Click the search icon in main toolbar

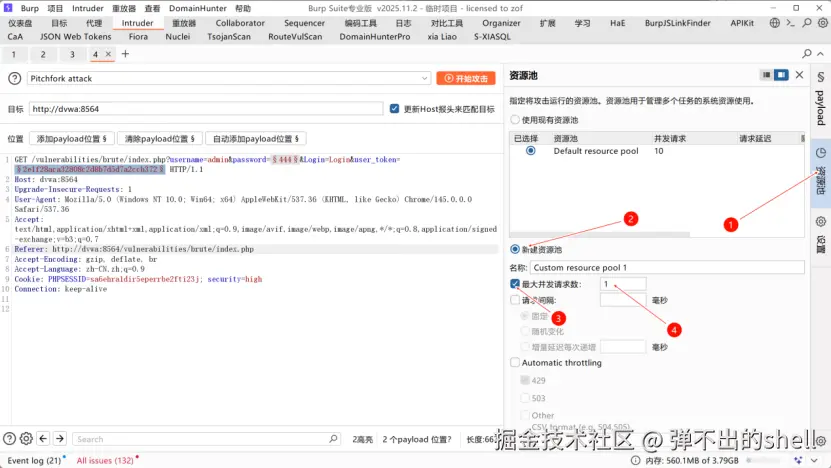pyautogui.click(x=807, y=23)
